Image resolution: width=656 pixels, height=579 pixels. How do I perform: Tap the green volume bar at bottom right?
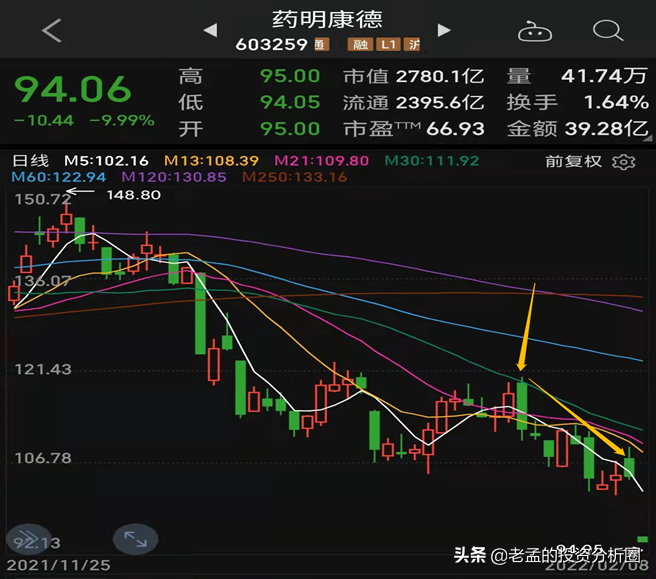click(x=642, y=539)
